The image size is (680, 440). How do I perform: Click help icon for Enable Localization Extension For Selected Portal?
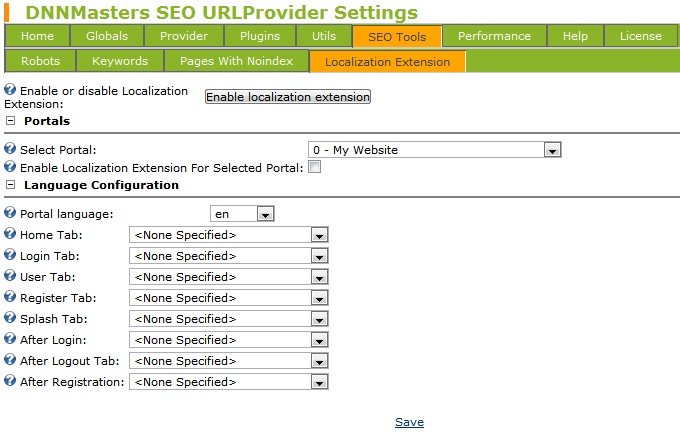click(x=10, y=167)
